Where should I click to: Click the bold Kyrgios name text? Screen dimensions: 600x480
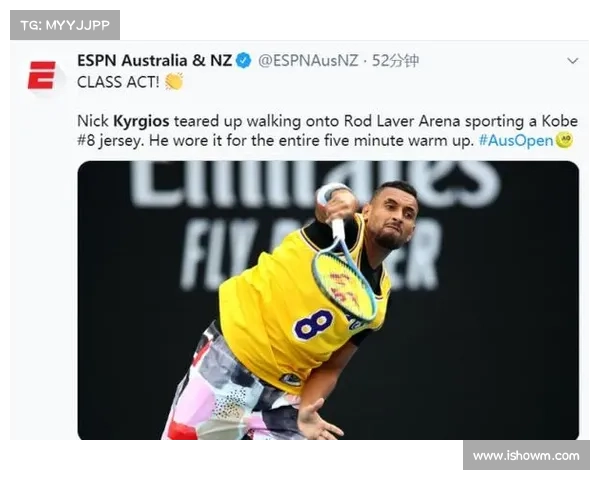click(141, 121)
